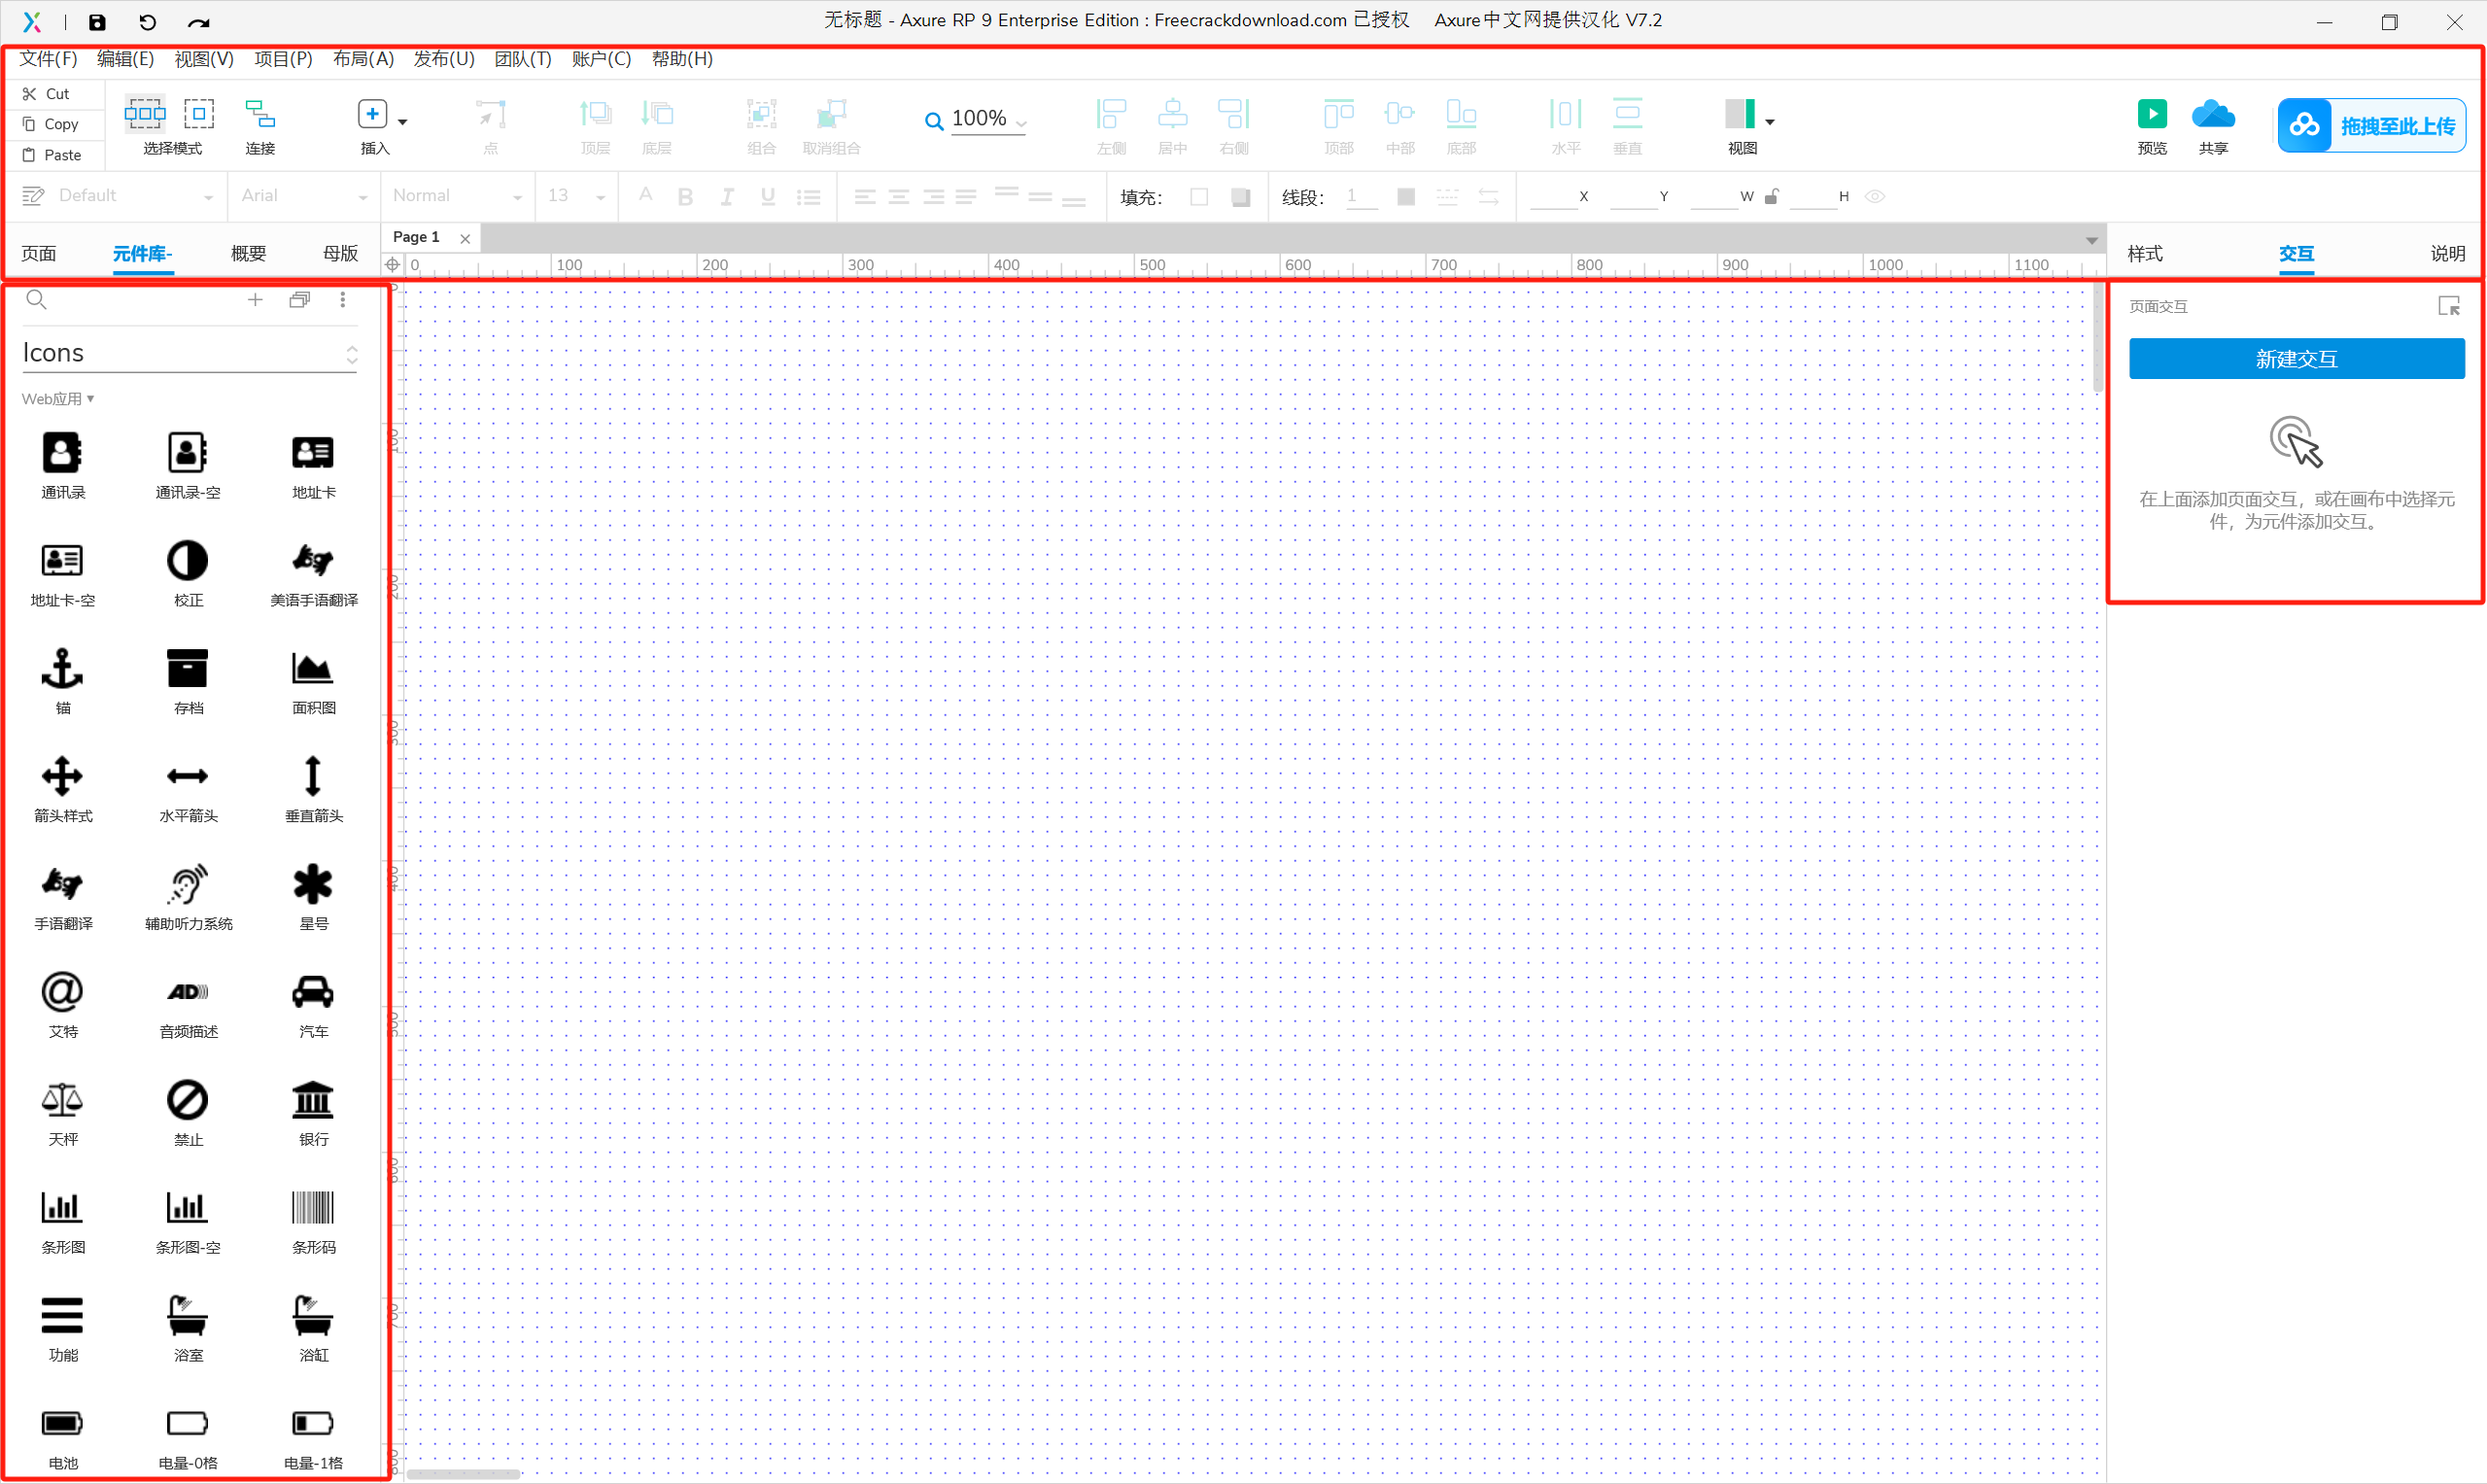Click the fill color swatch
The width and height of the screenshot is (2487, 1484).
[1198, 197]
